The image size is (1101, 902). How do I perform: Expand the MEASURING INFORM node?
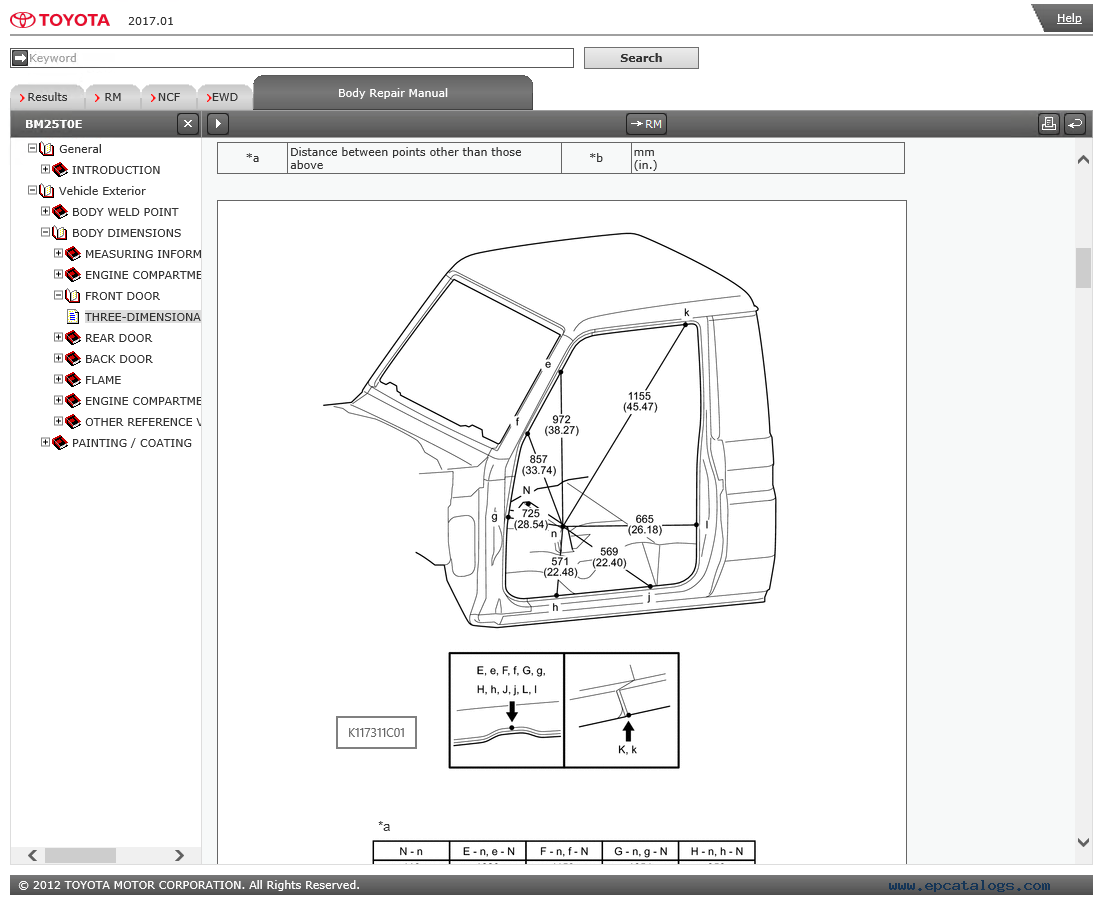pos(58,253)
